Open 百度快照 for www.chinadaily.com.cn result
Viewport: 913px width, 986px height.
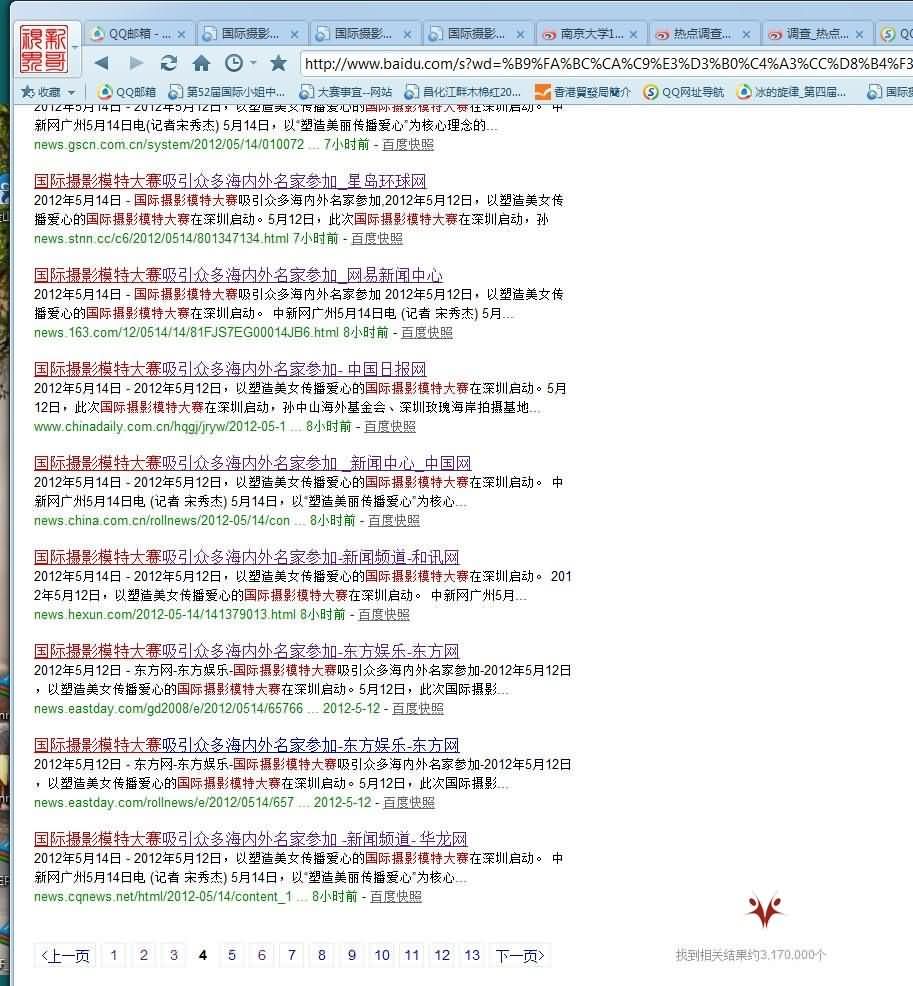pos(390,426)
